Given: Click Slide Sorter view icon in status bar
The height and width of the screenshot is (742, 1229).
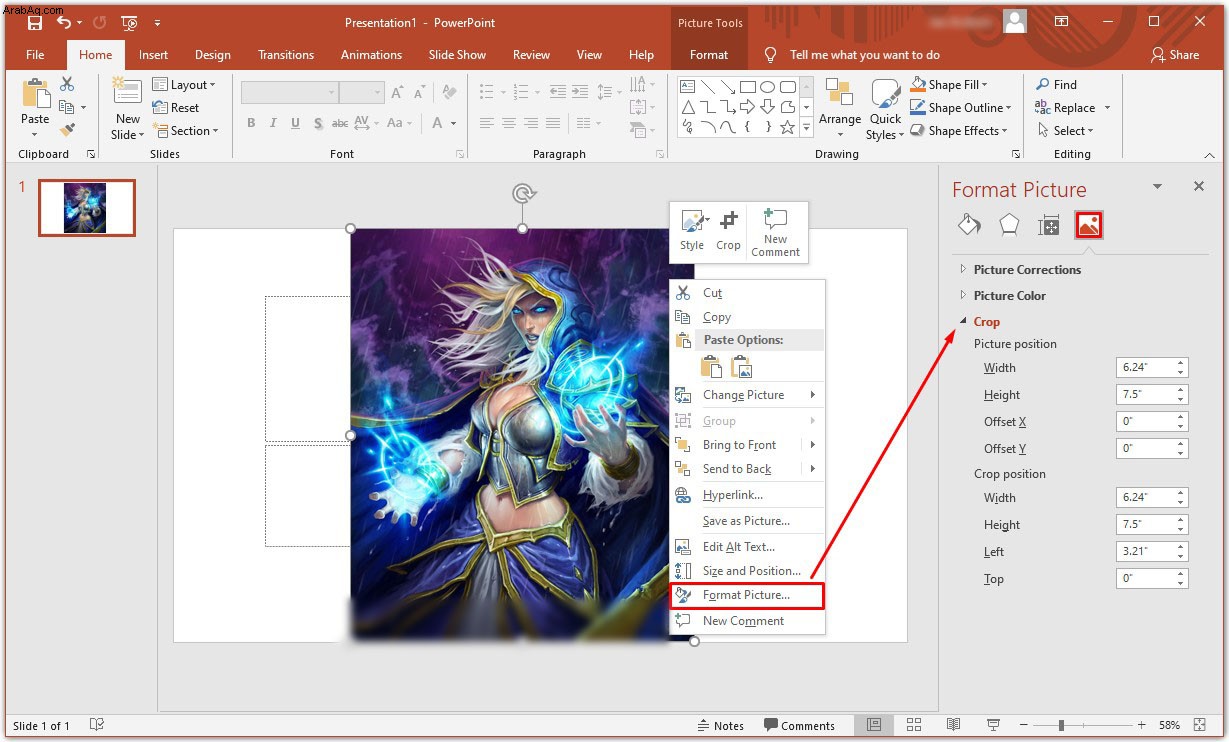Looking at the screenshot, I should coord(914,725).
